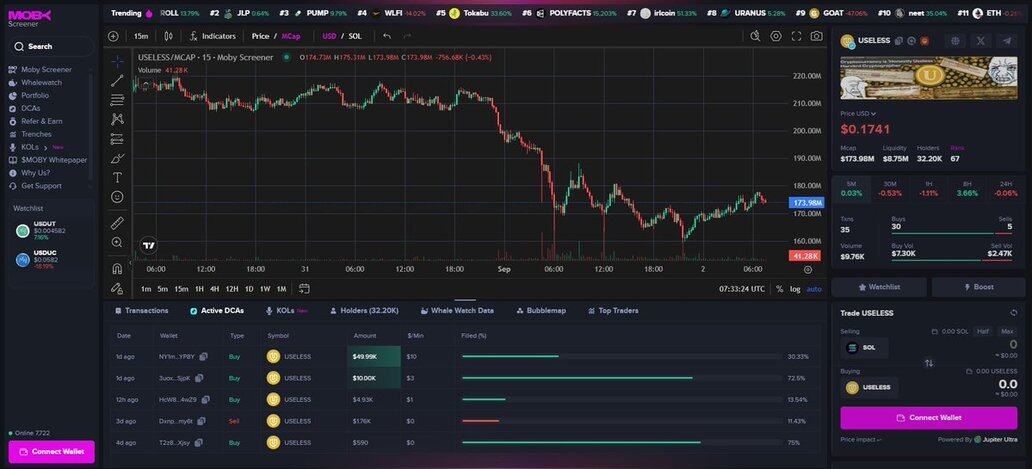Copy wallet address 3uox...SjpK
Screen dimensions: 1032x469
(199, 378)
